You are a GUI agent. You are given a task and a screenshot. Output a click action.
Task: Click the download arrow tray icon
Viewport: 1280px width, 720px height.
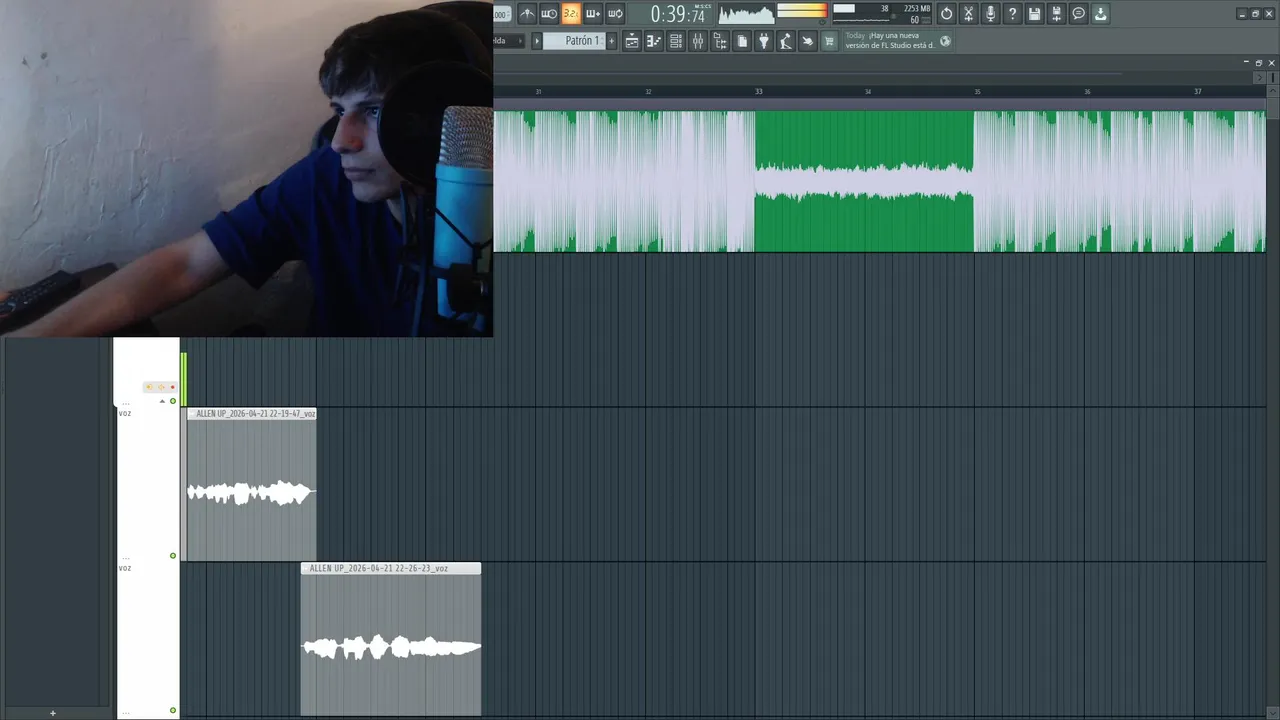tap(1100, 13)
